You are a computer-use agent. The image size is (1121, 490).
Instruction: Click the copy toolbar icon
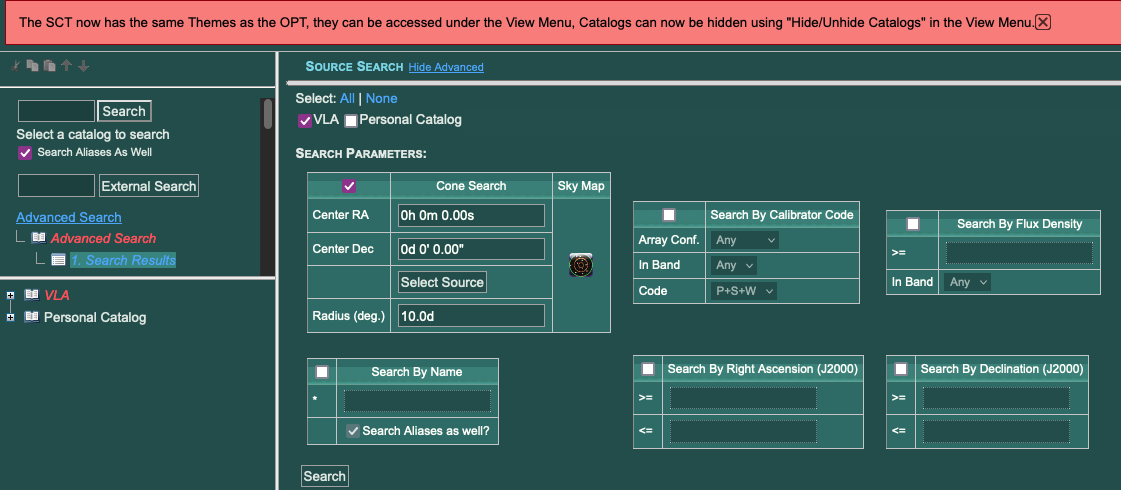coord(33,66)
